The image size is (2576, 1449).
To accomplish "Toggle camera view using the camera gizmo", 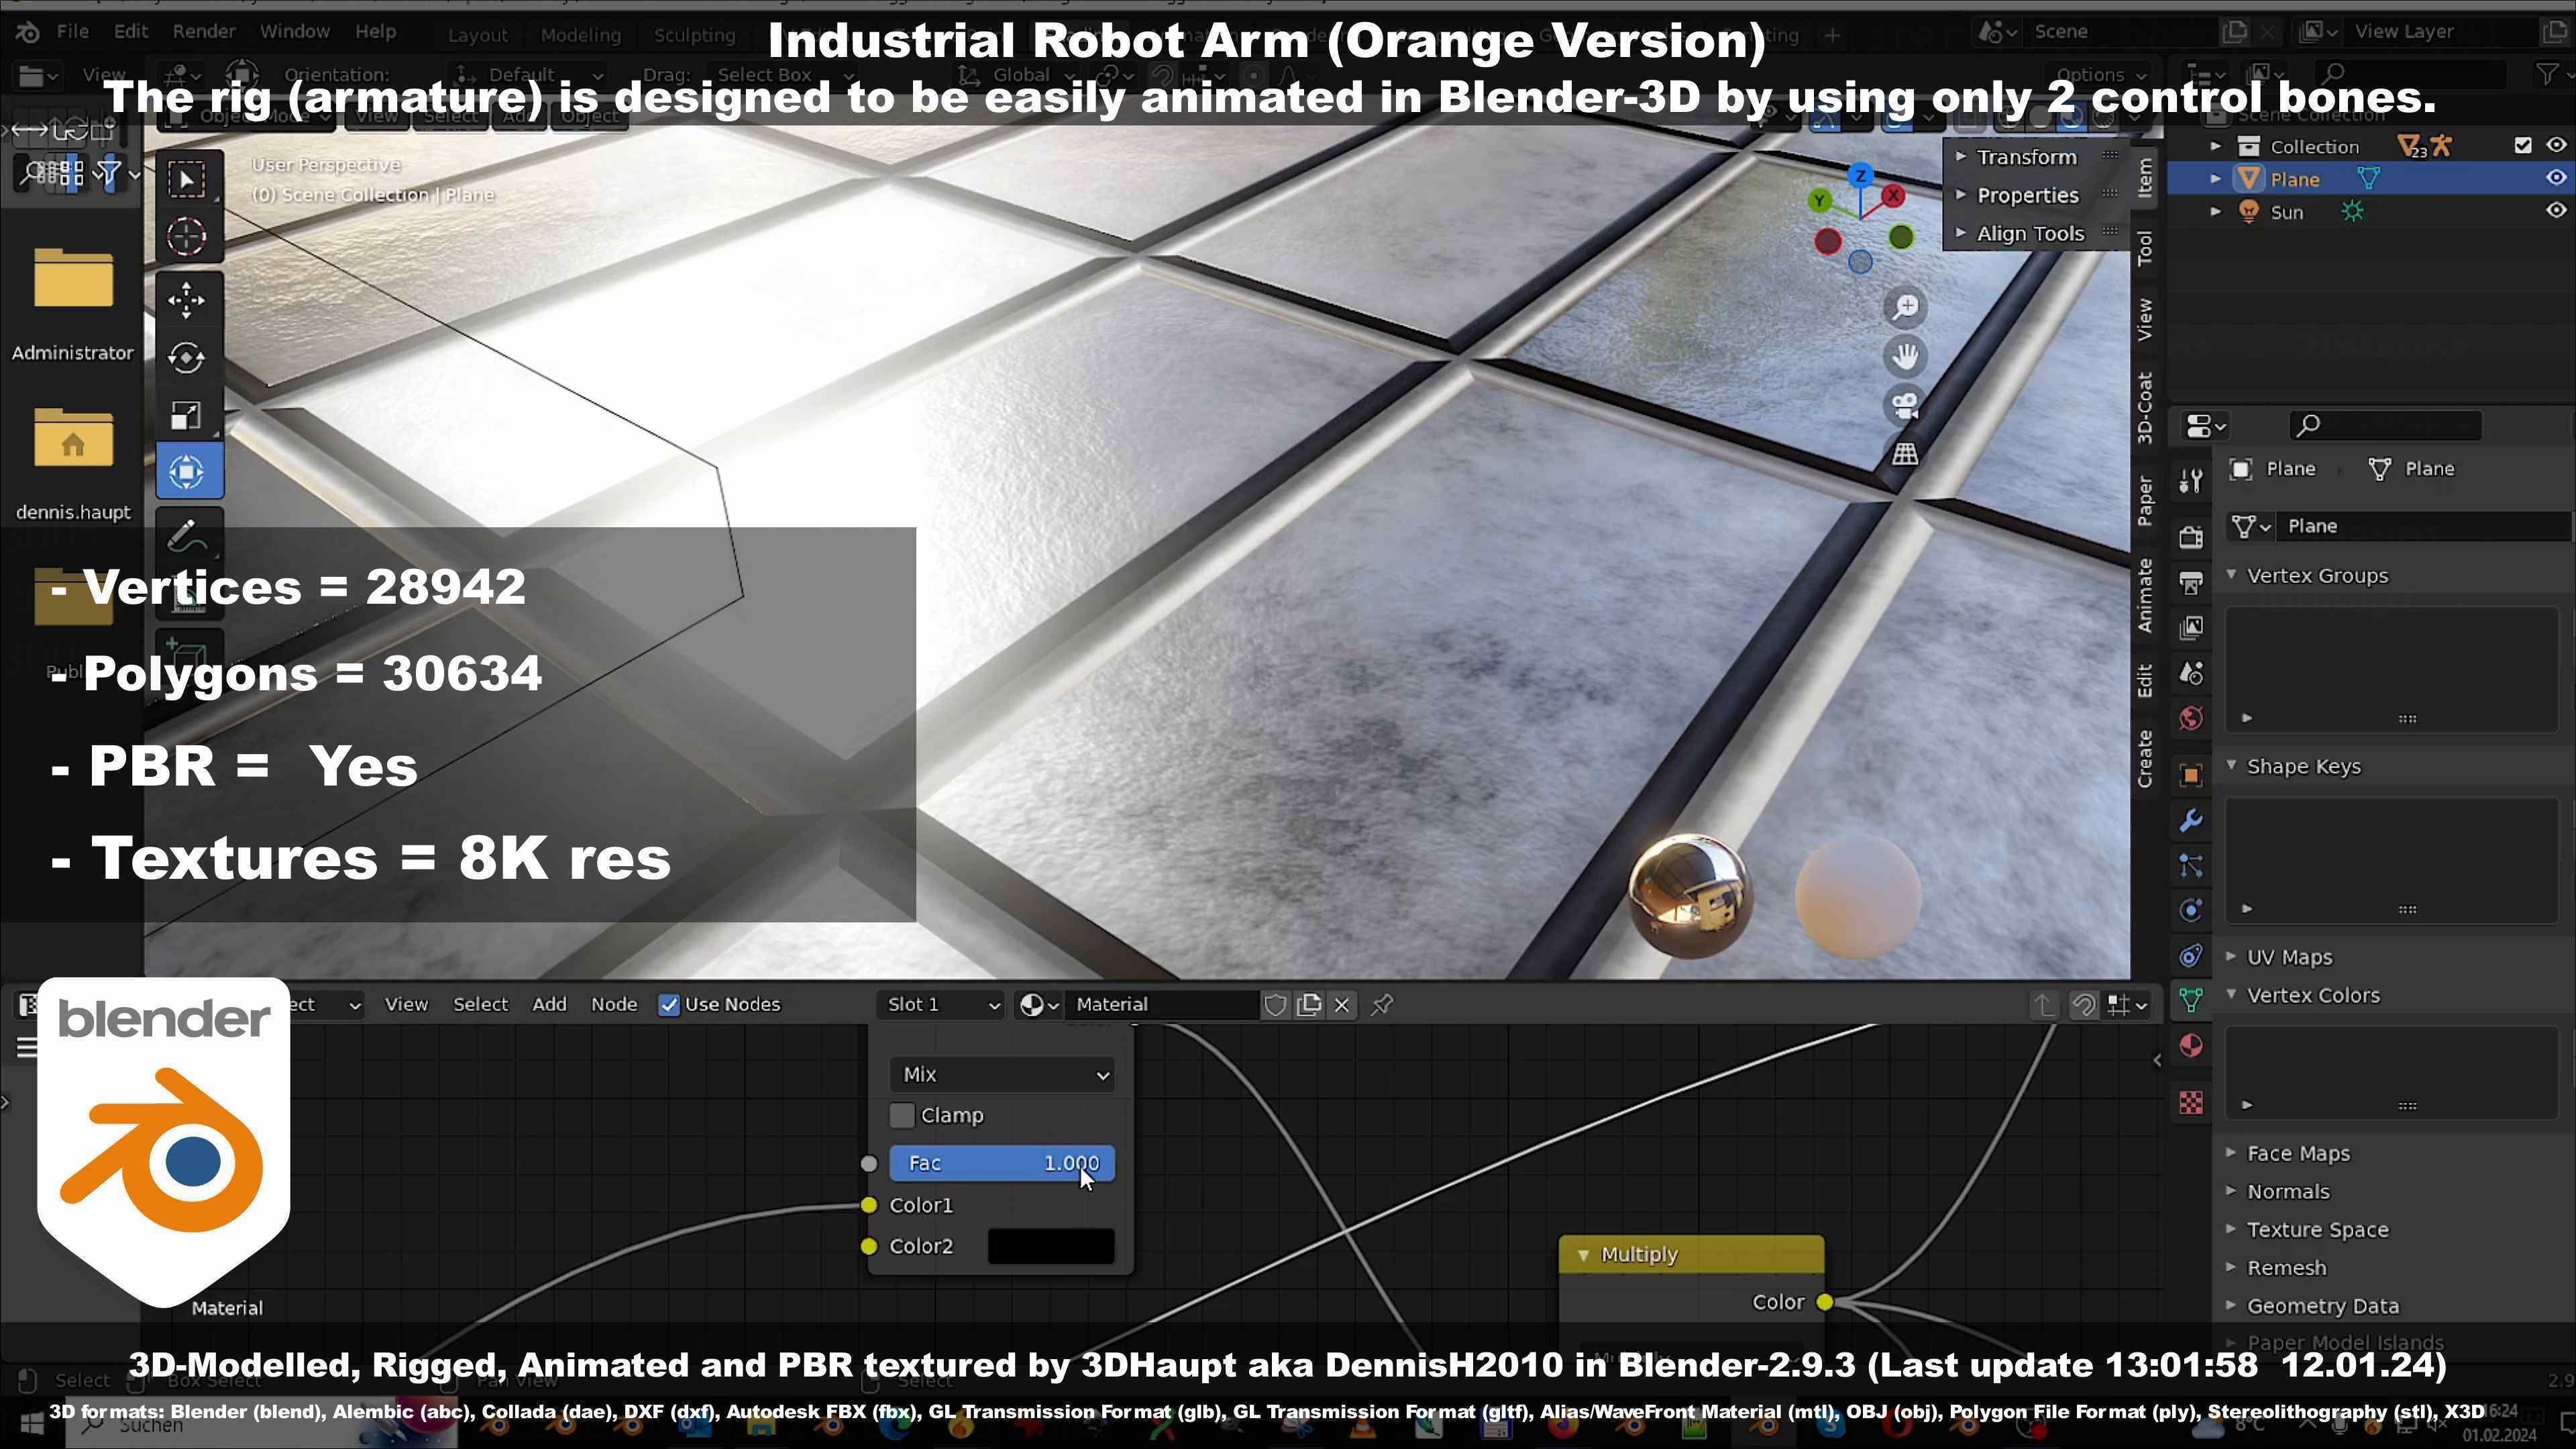I will [x=1905, y=405].
